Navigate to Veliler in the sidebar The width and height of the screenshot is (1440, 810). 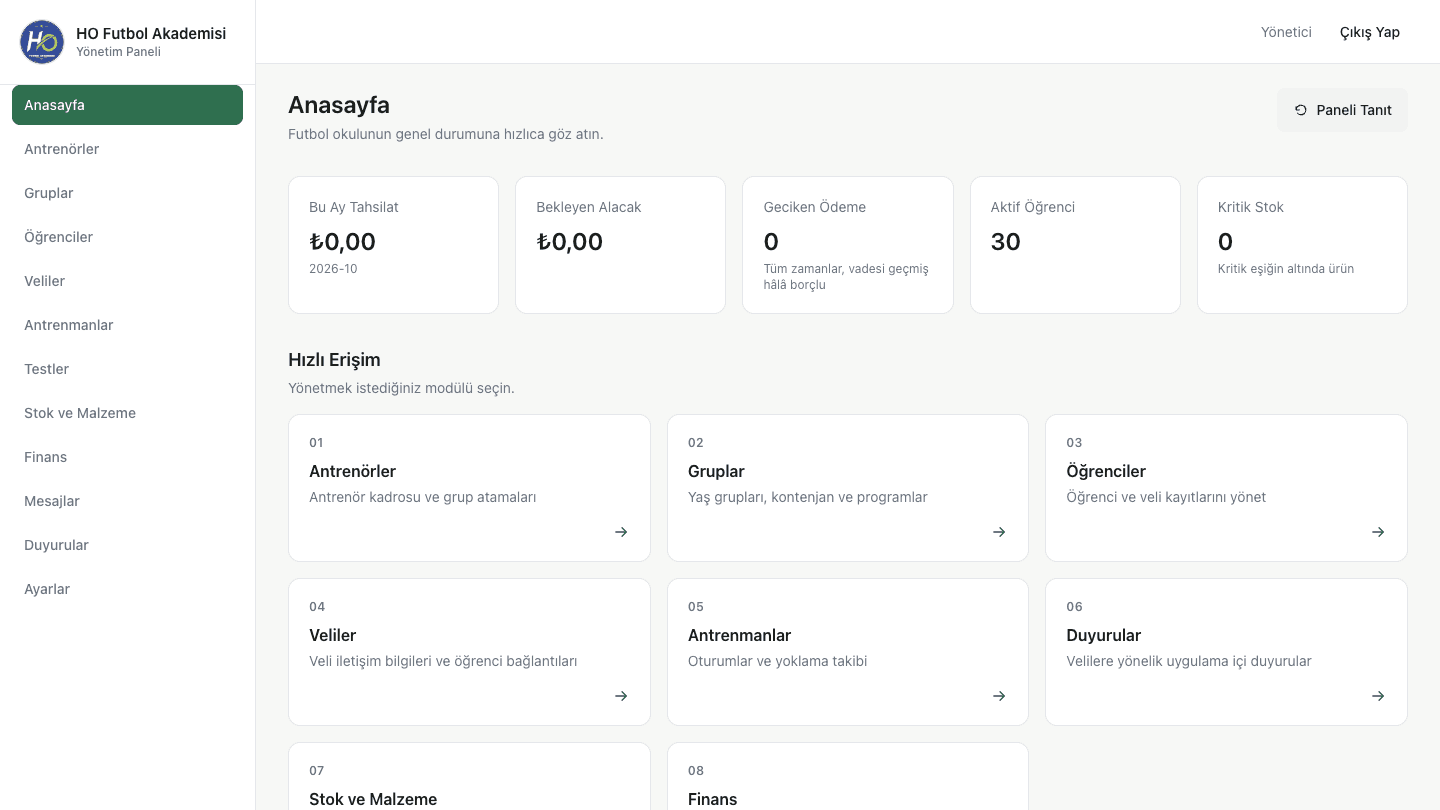pyautogui.click(x=127, y=281)
